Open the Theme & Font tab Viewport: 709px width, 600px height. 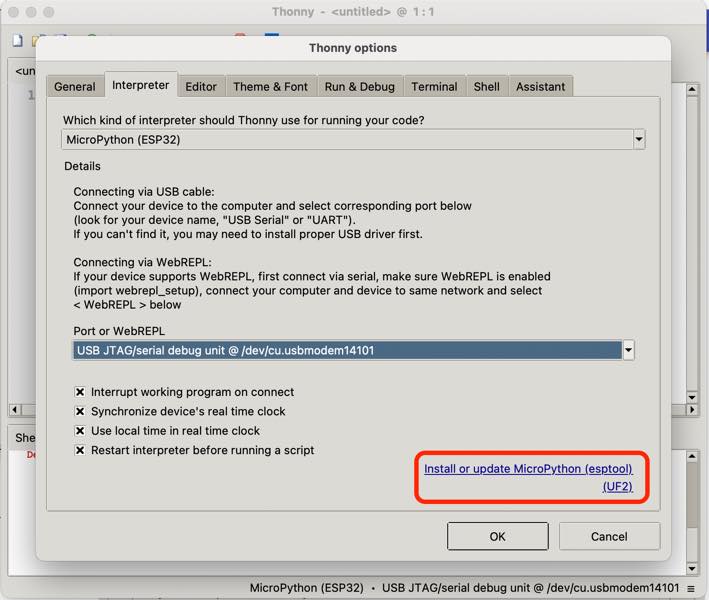(270, 86)
